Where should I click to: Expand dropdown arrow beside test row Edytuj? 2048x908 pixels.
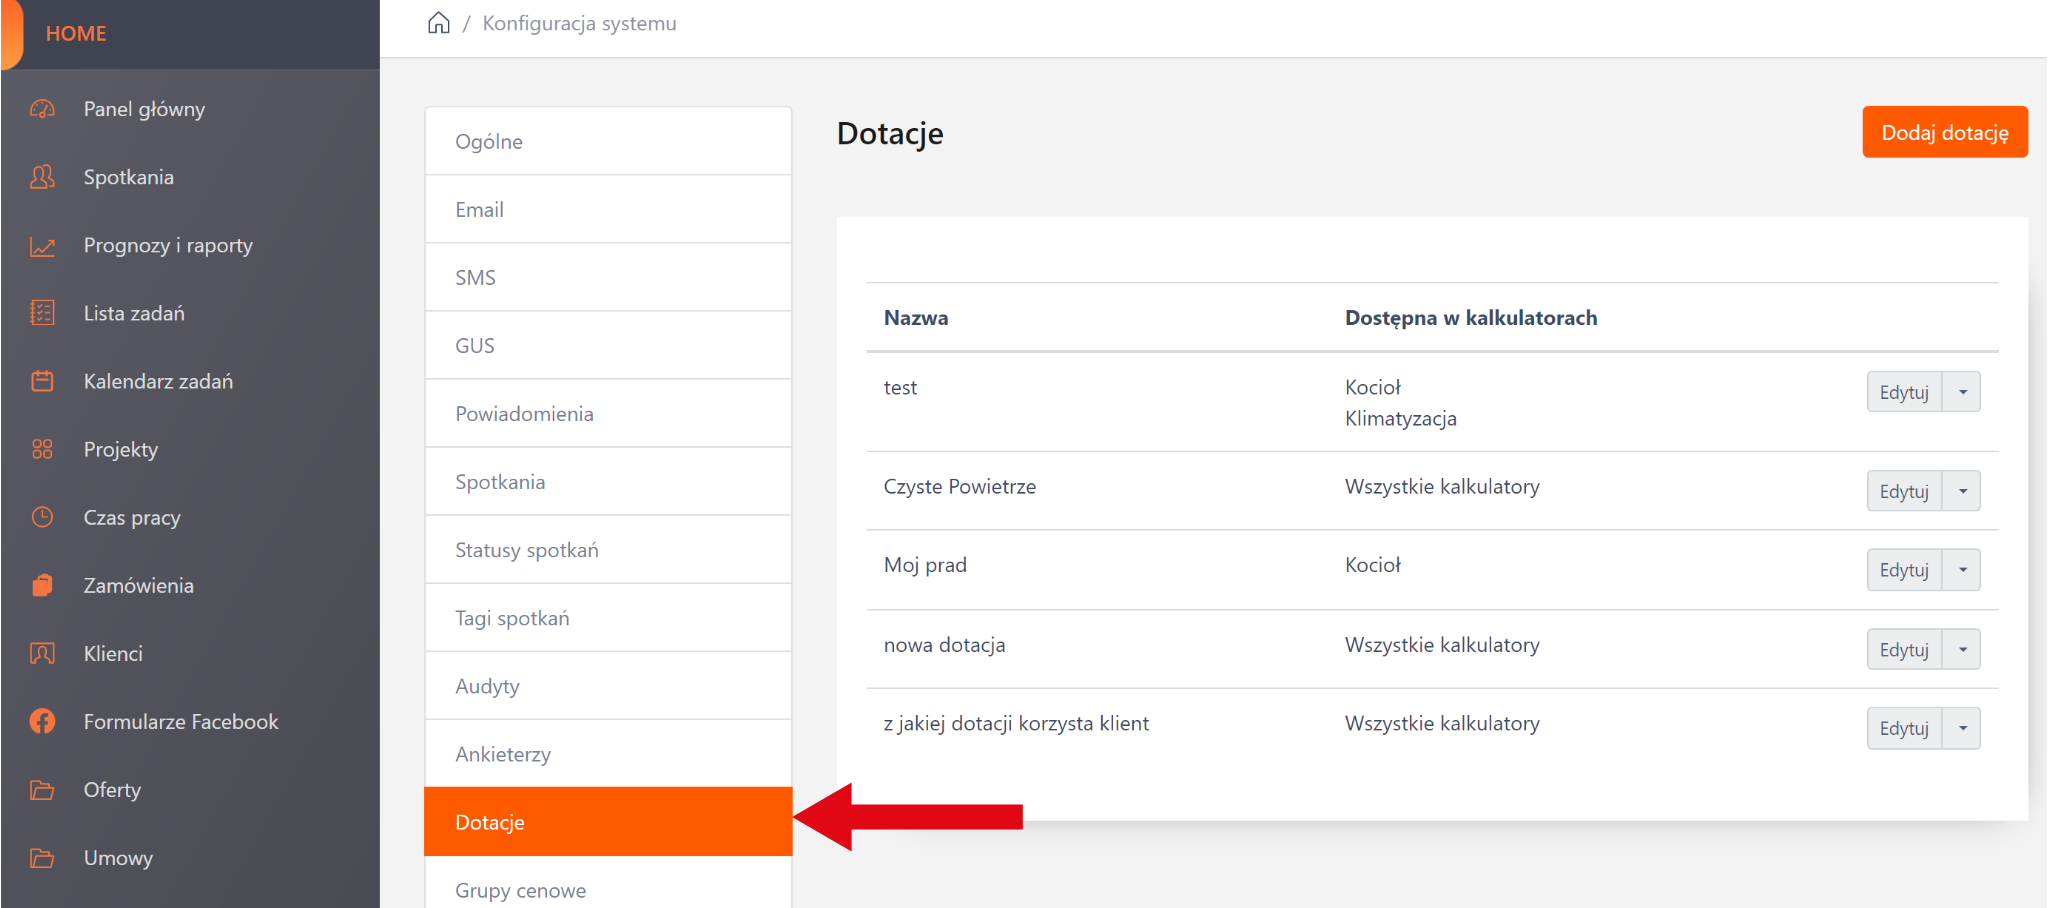tap(1962, 392)
